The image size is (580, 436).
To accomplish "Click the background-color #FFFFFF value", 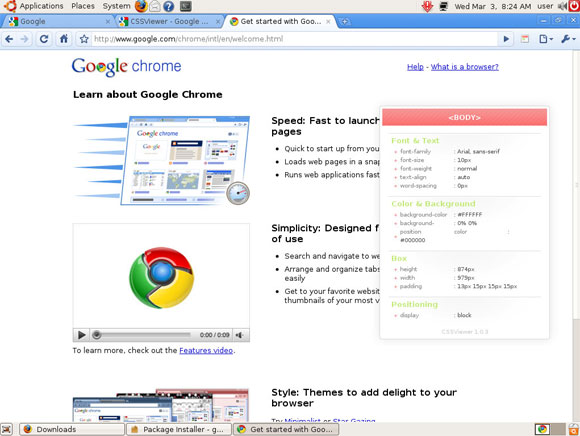I will click(x=469, y=214).
